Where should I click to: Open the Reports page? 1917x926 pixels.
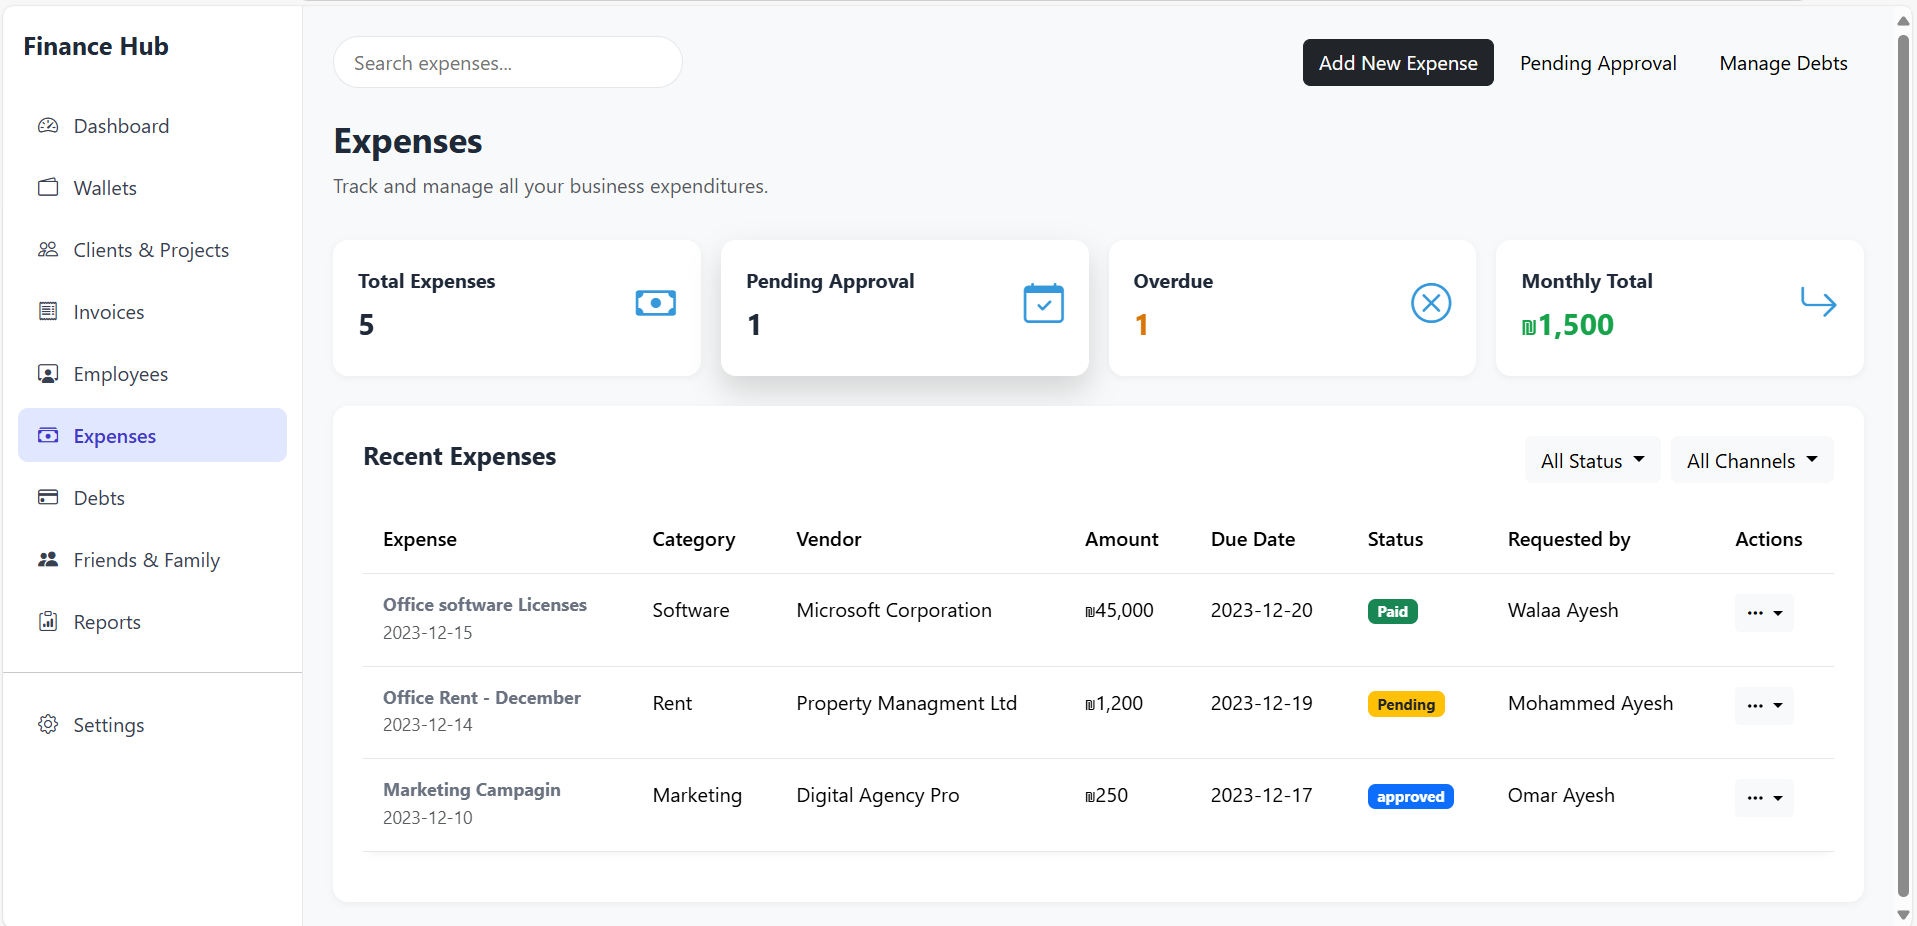pos(152,622)
